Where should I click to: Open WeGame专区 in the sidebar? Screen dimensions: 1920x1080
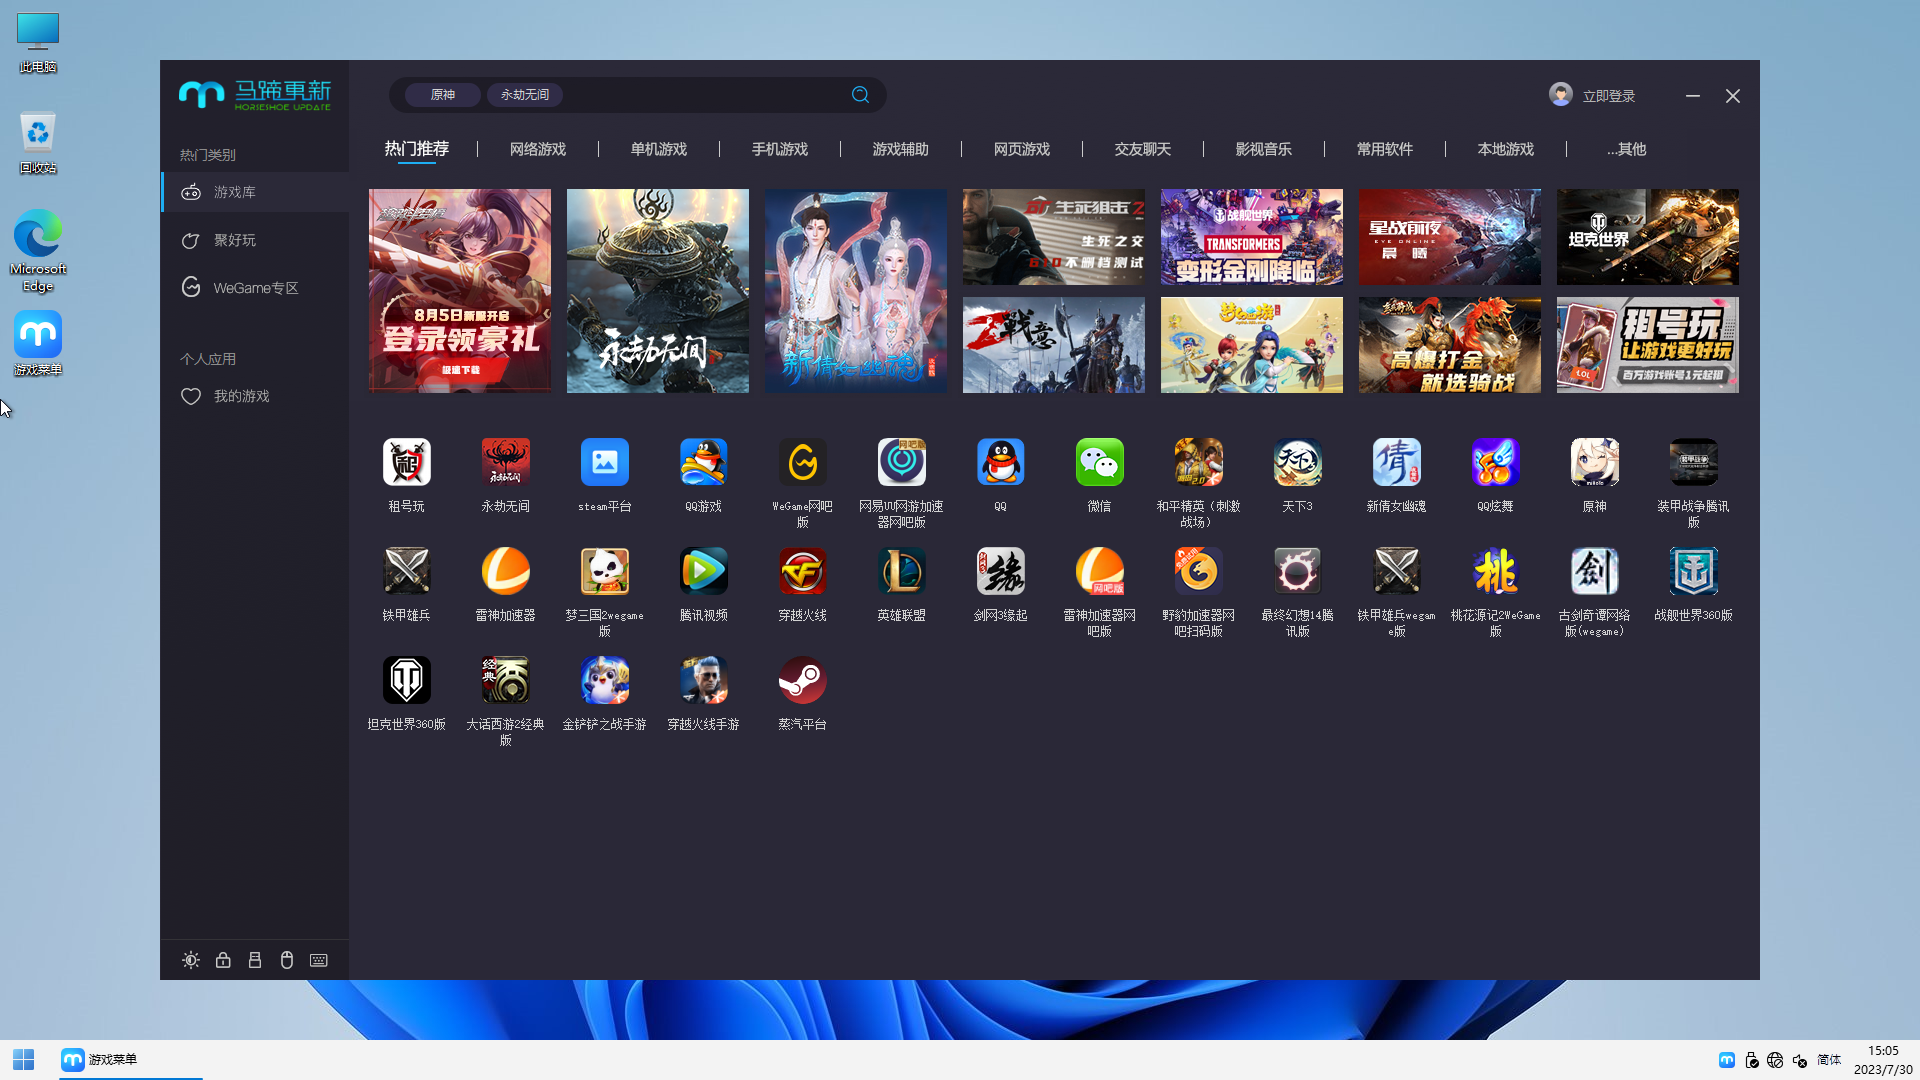click(255, 288)
